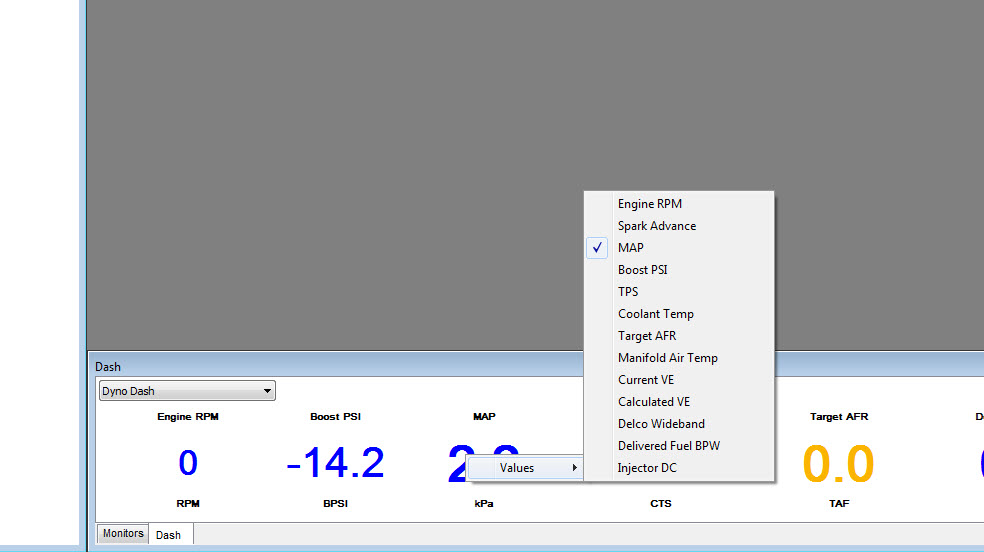The width and height of the screenshot is (984, 552).
Task: Pick Manifold Air Temp from menu
Action: click(678, 358)
